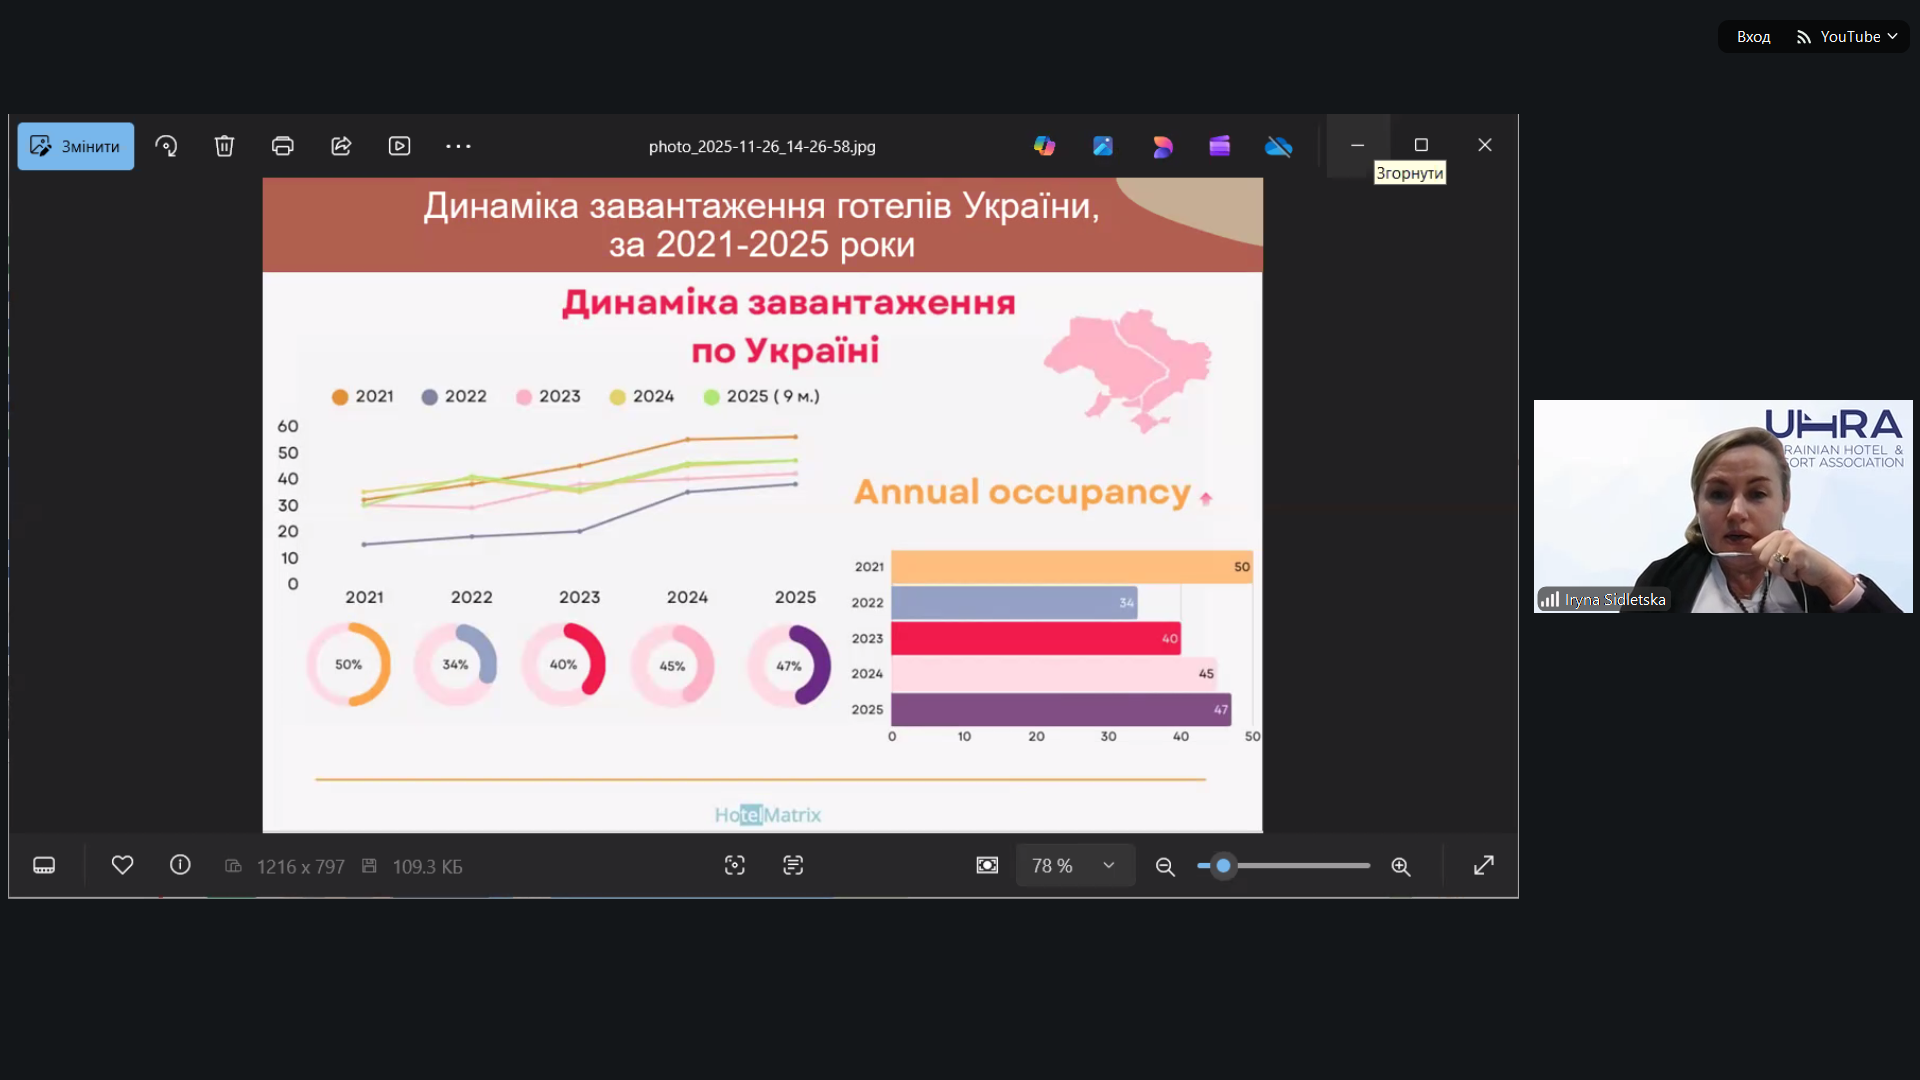Show file info with the info icon
Viewport: 1920px width, 1080px height.
point(180,865)
